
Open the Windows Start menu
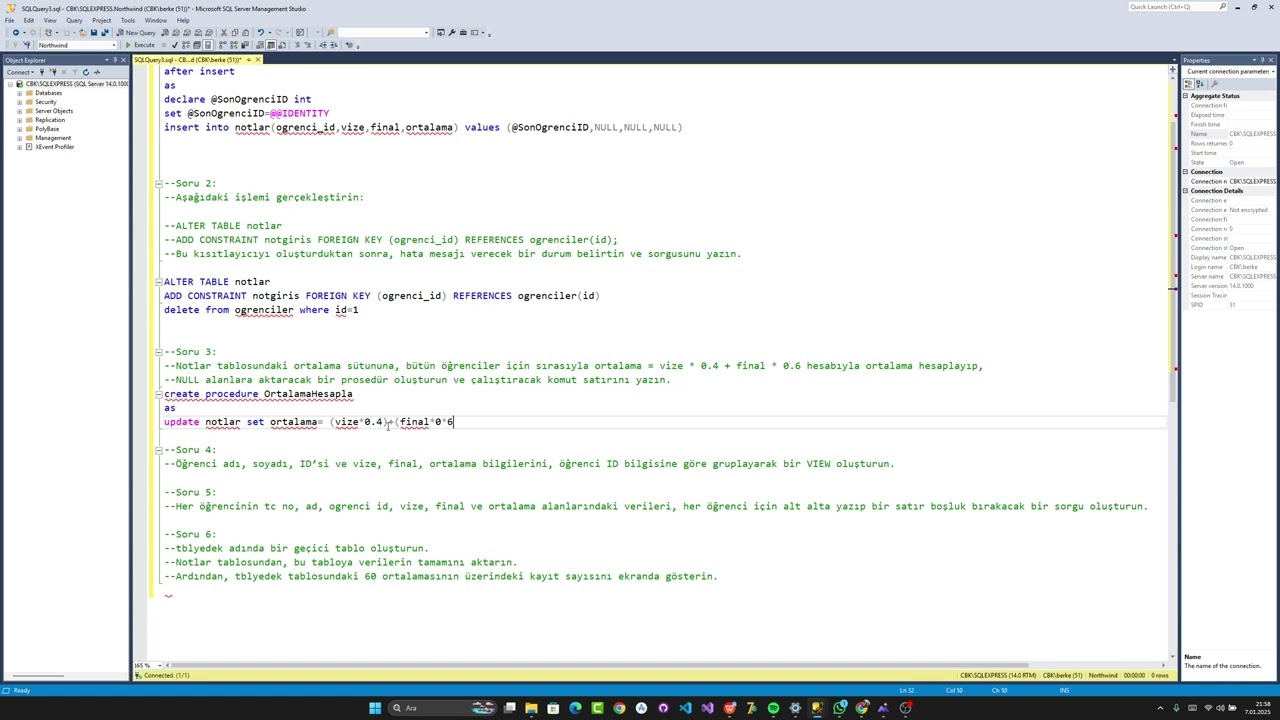click(x=375, y=708)
